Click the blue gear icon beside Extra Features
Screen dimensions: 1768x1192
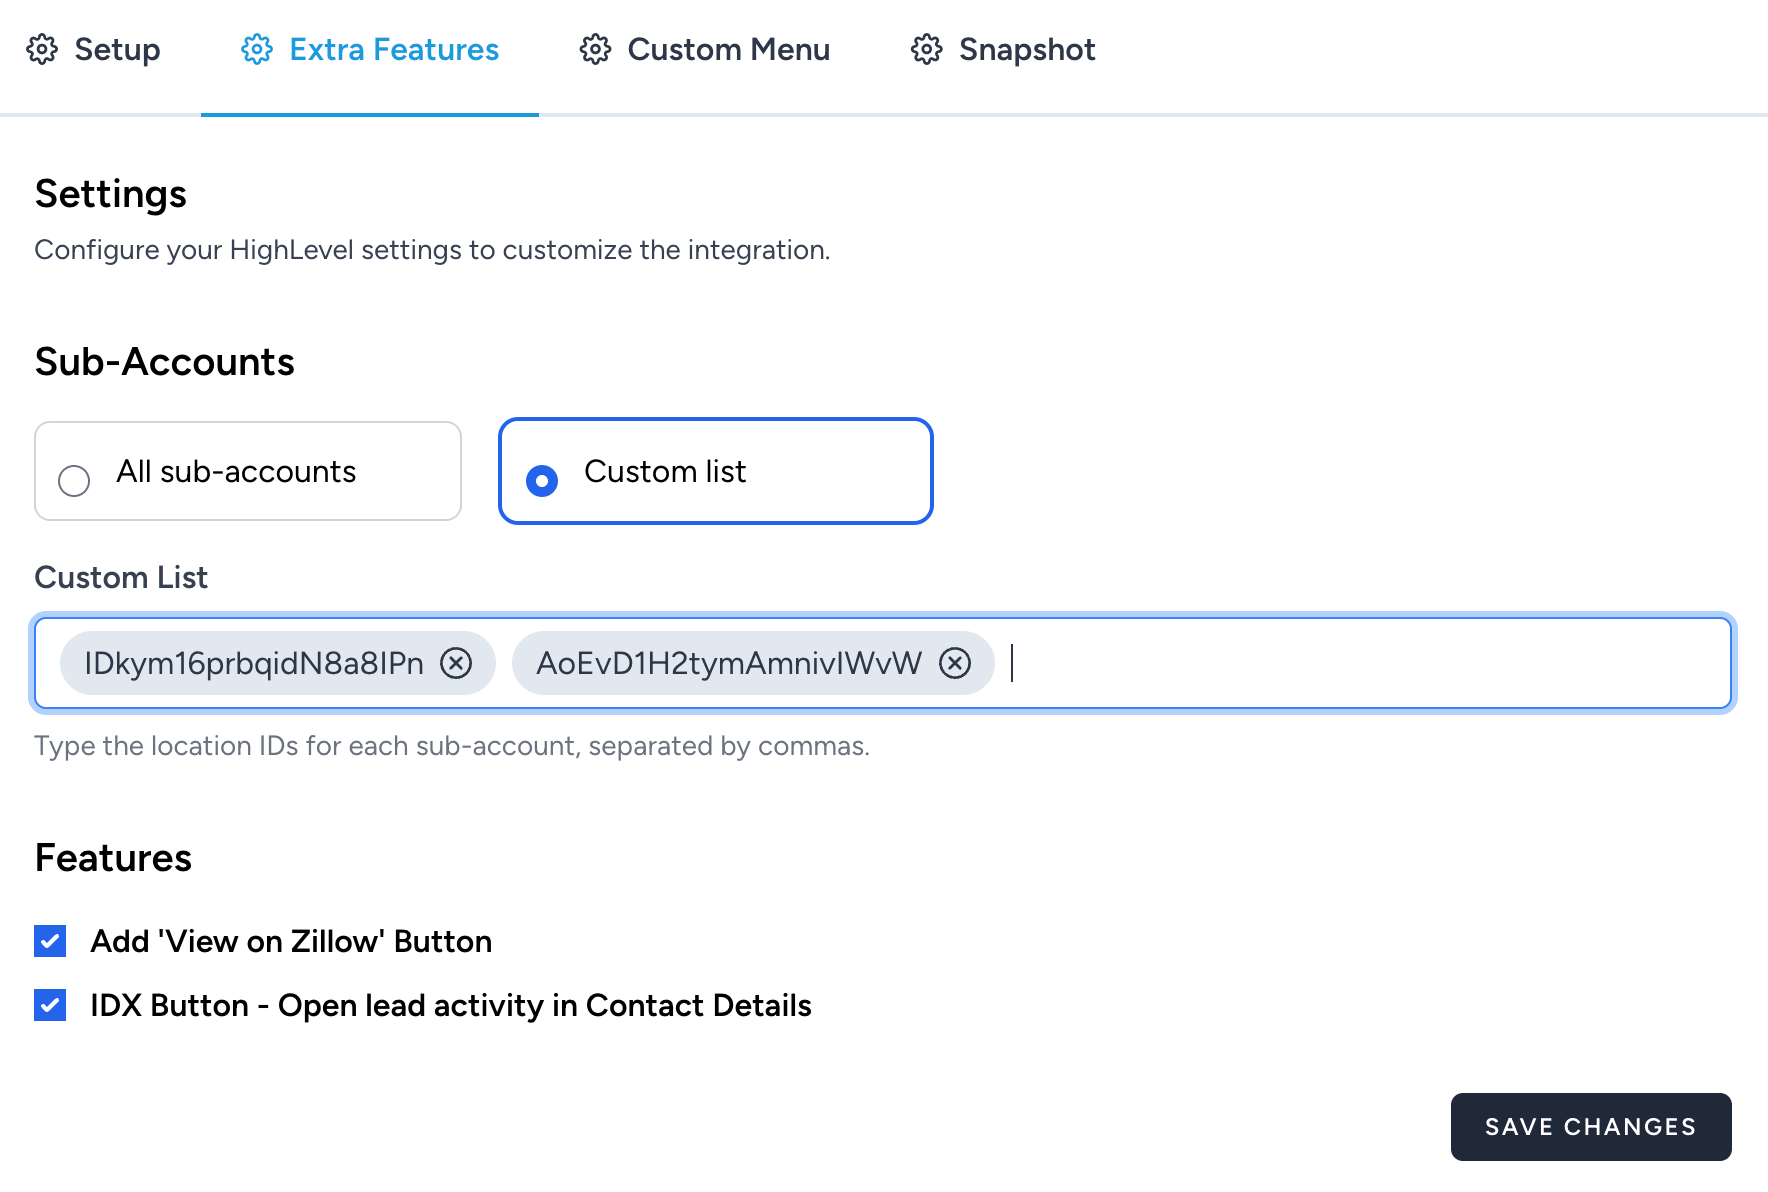[x=257, y=49]
